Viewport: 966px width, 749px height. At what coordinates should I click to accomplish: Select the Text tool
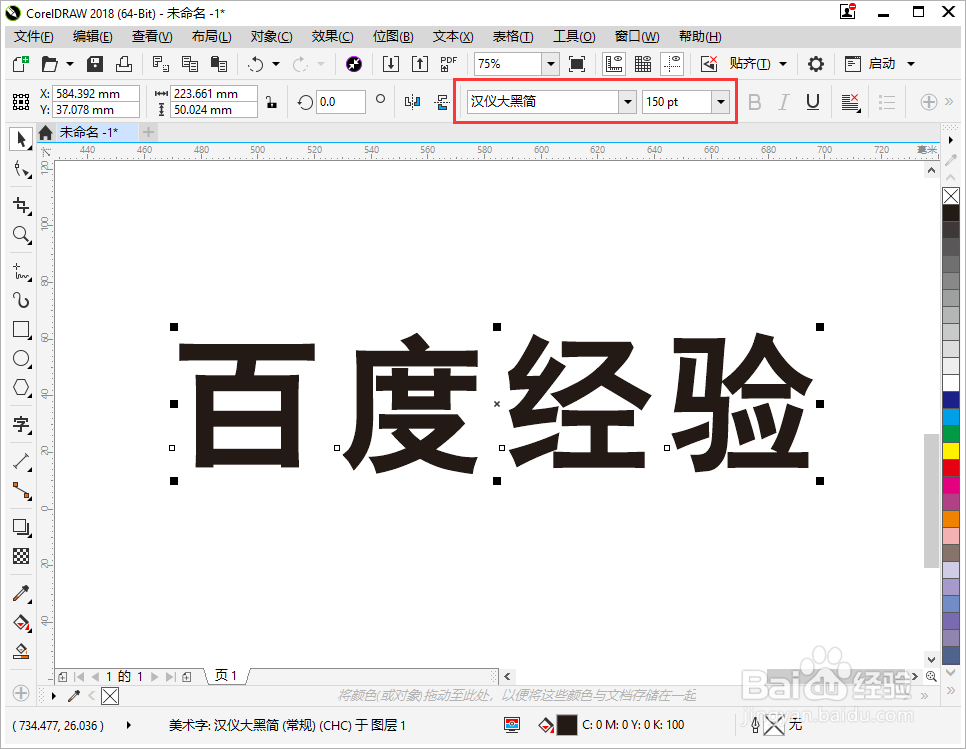[x=22, y=424]
